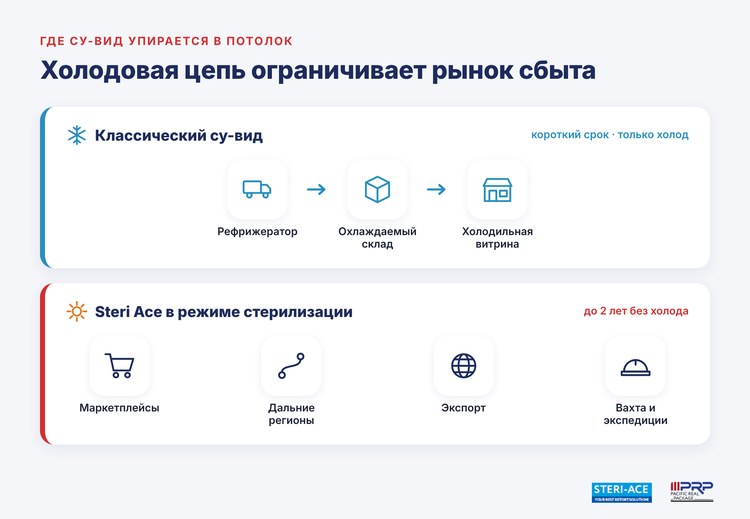Click the snowflake icon beside Классический су-вид

point(77,135)
